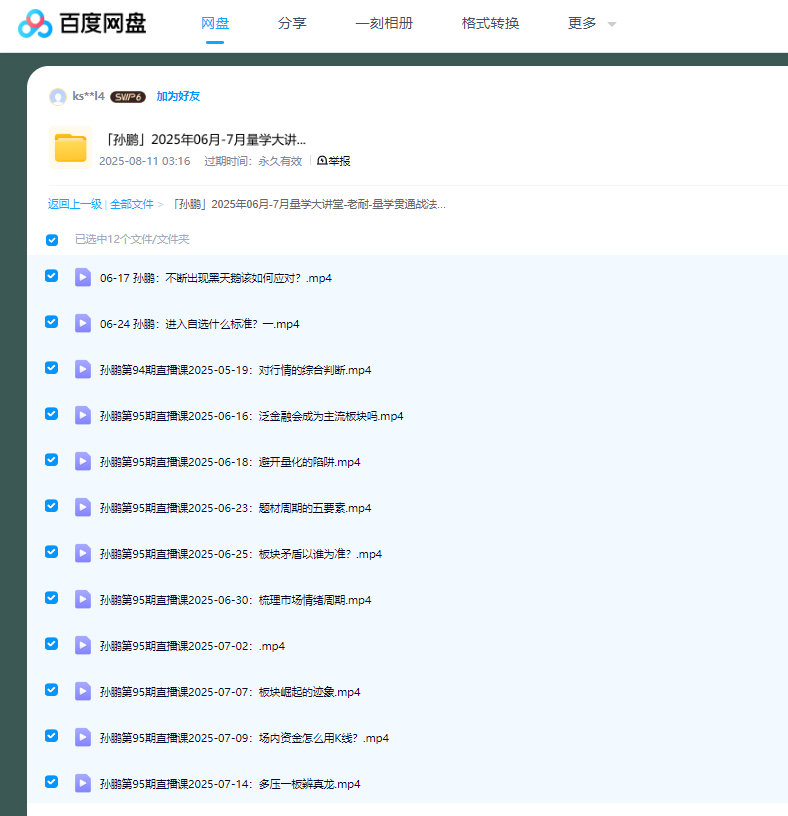Click the 举报 report icon link
This screenshot has height=816, width=788.
tap(334, 161)
